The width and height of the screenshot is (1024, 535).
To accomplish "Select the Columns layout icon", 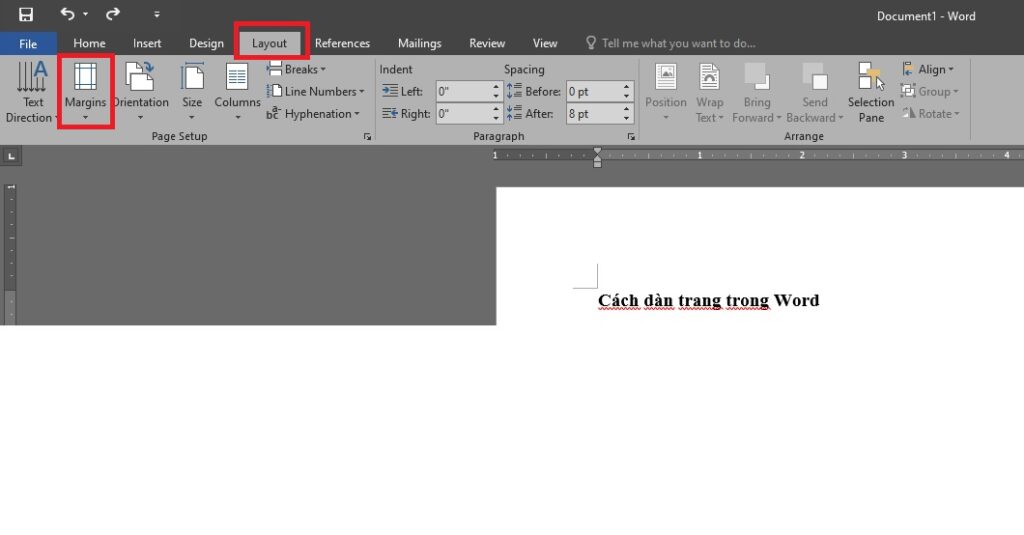I will [x=237, y=78].
